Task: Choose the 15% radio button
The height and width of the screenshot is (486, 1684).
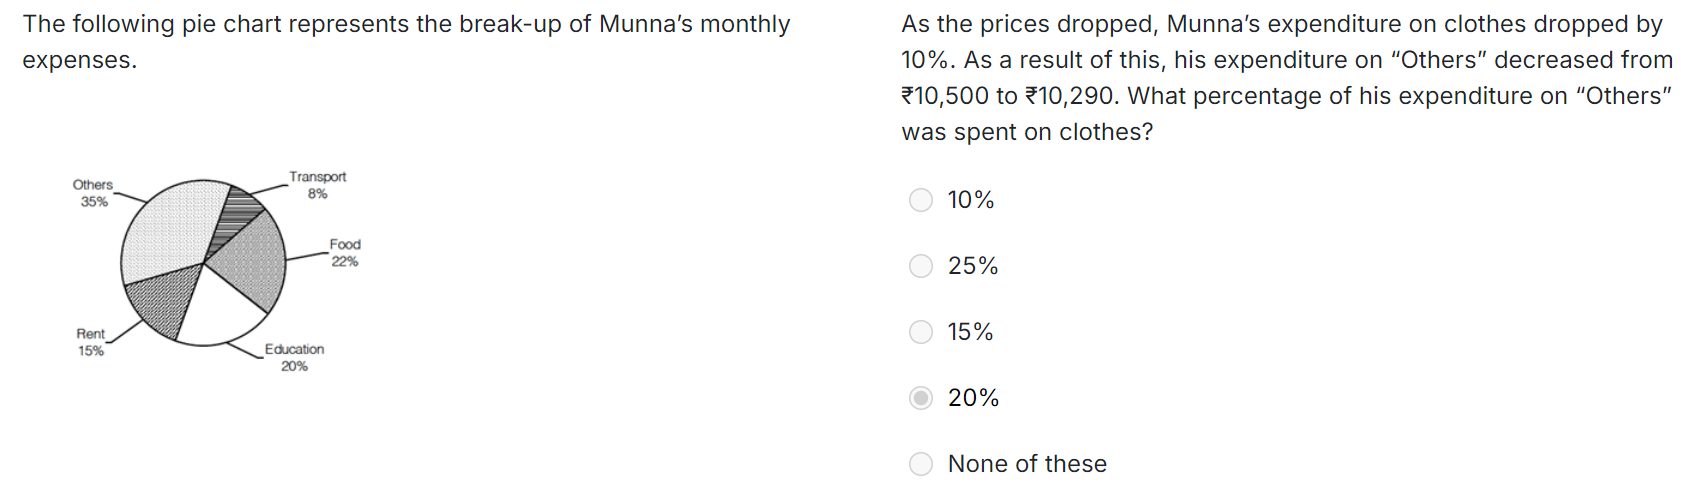Action: (x=921, y=332)
